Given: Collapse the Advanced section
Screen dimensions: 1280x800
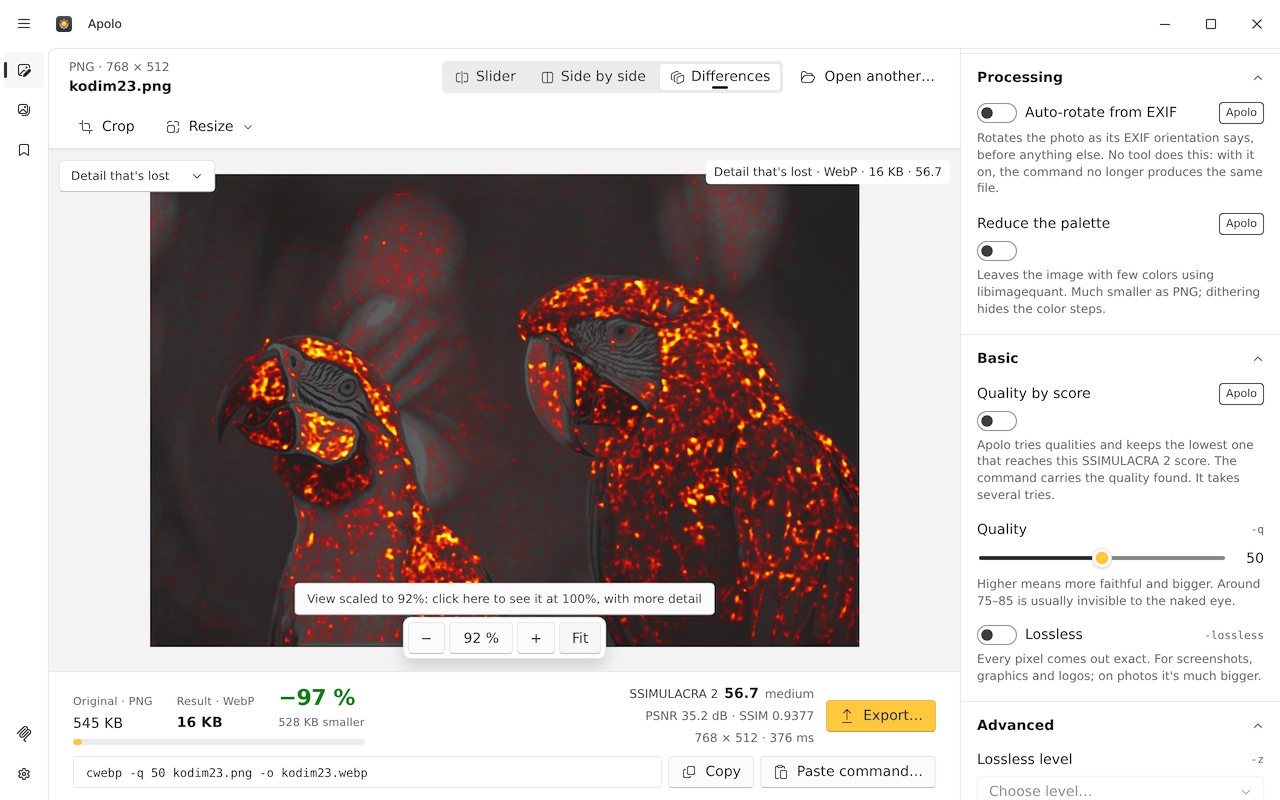Looking at the screenshot, I should click(x=1257, y=725).
